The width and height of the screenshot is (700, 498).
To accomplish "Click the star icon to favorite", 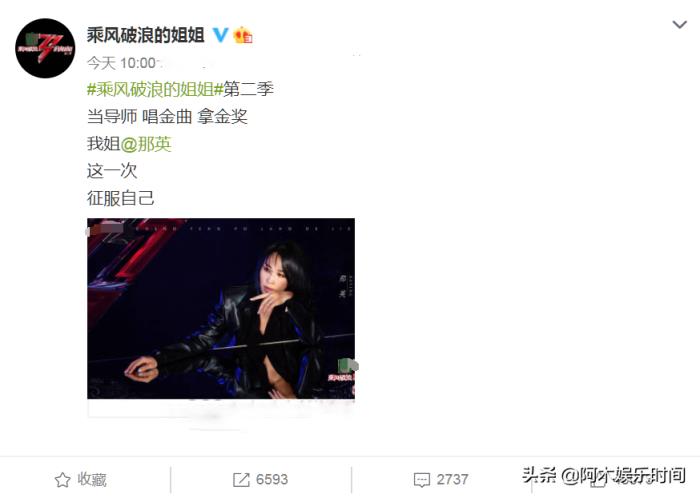I will pos(62,480).
